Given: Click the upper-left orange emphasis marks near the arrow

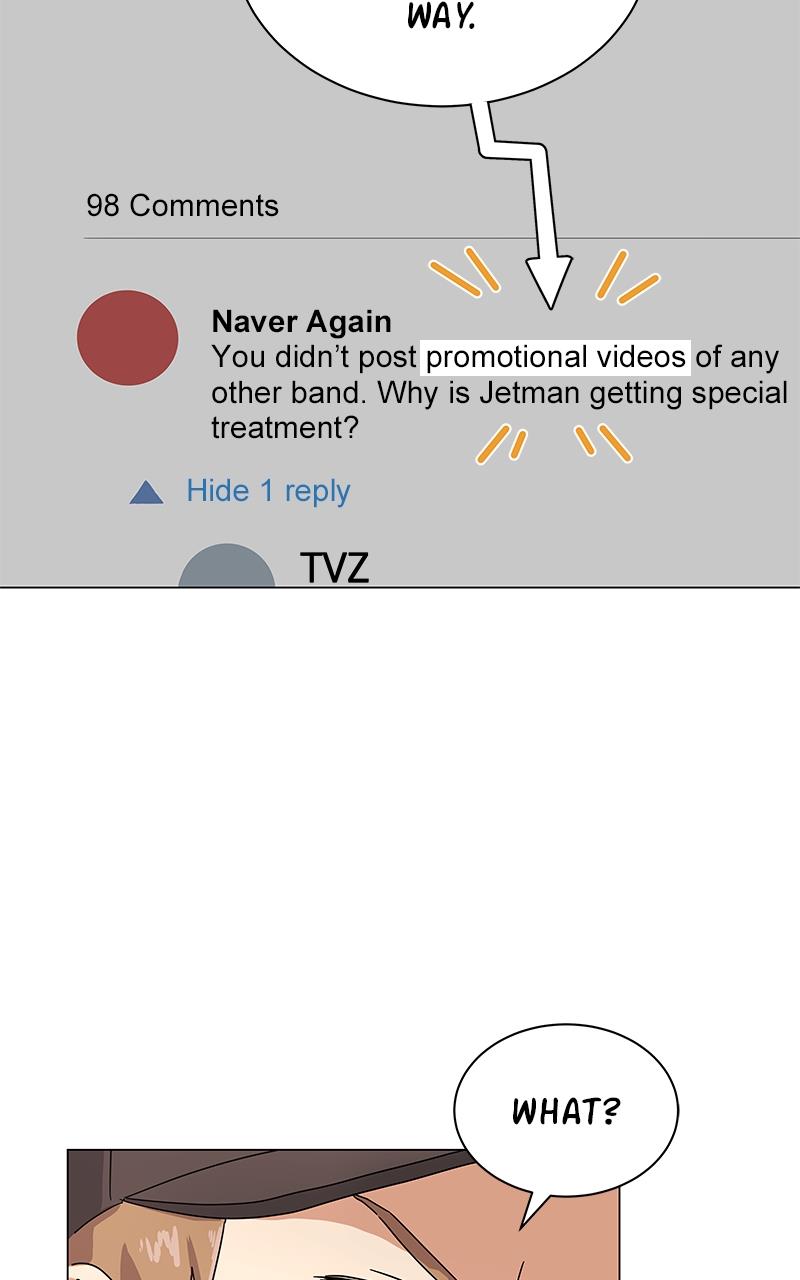Looking at the screenshot, I should coord(465,271).
